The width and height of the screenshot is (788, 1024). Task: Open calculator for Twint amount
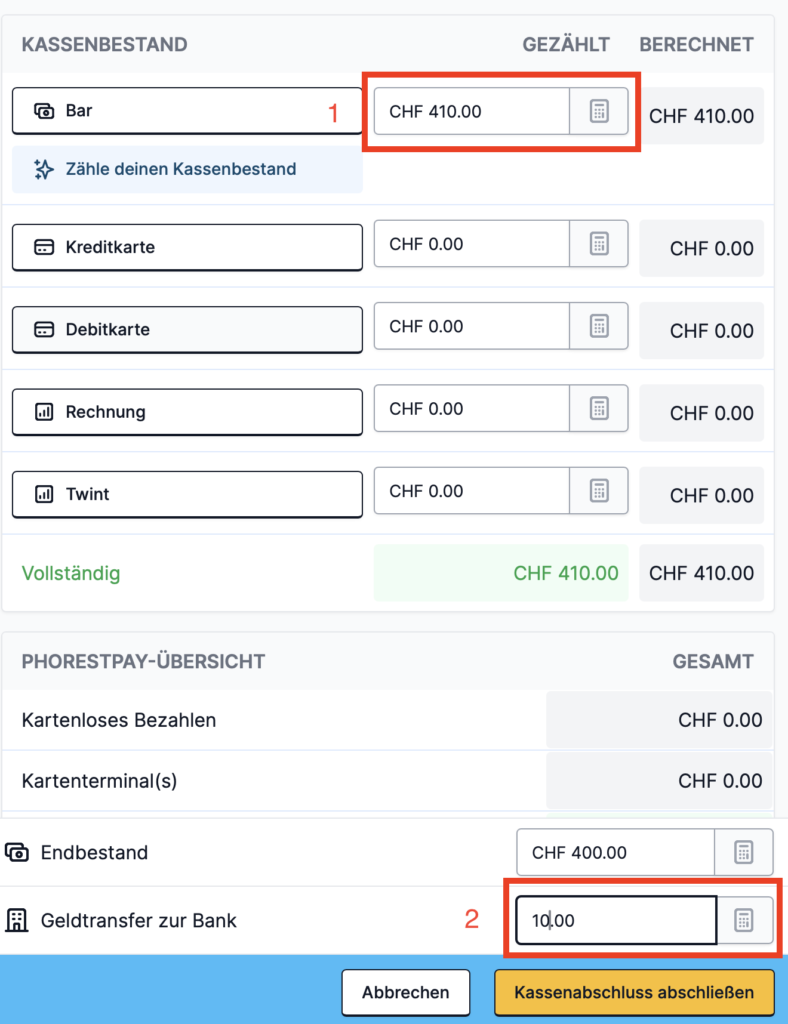(x=599, y=491)
